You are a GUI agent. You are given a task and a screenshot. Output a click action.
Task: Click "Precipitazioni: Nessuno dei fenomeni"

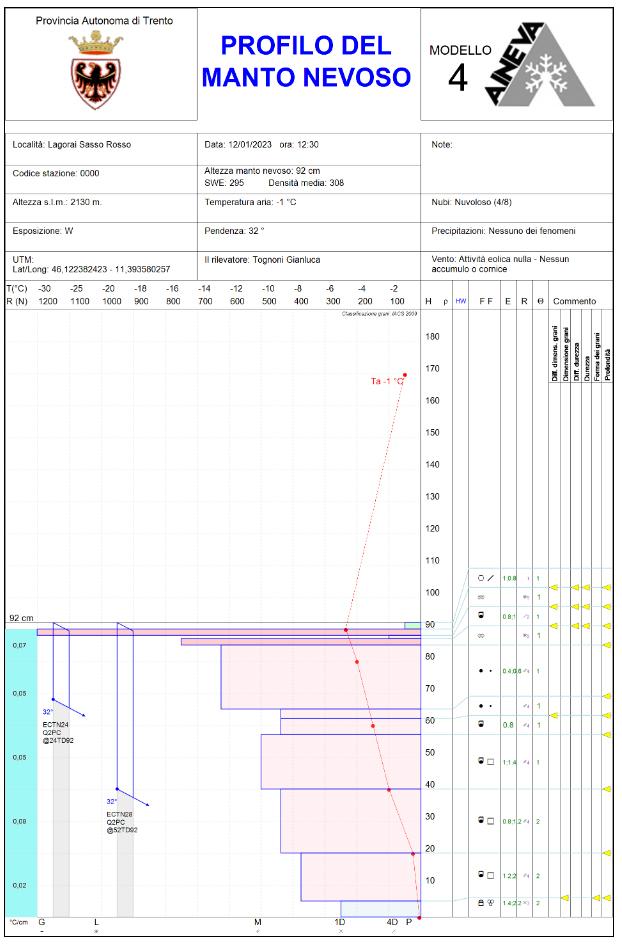tap(503, 231)
